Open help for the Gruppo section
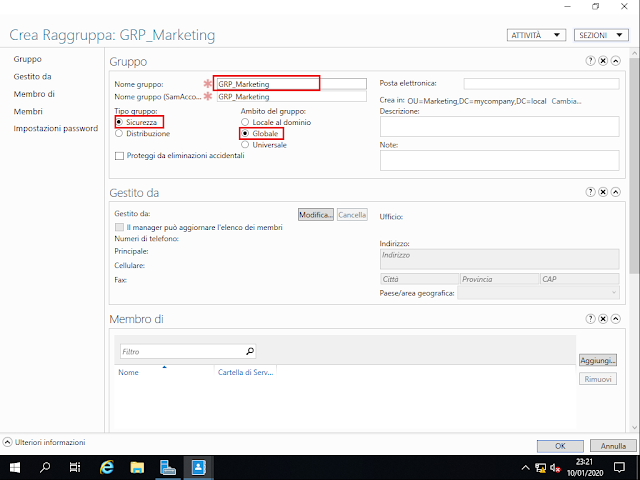 [x=590, y=61]
